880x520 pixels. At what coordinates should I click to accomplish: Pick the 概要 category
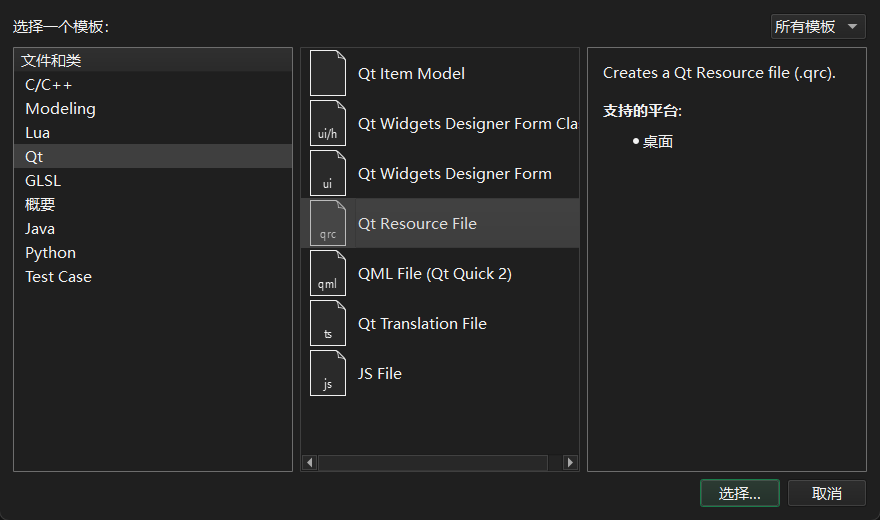click(153, 205)
